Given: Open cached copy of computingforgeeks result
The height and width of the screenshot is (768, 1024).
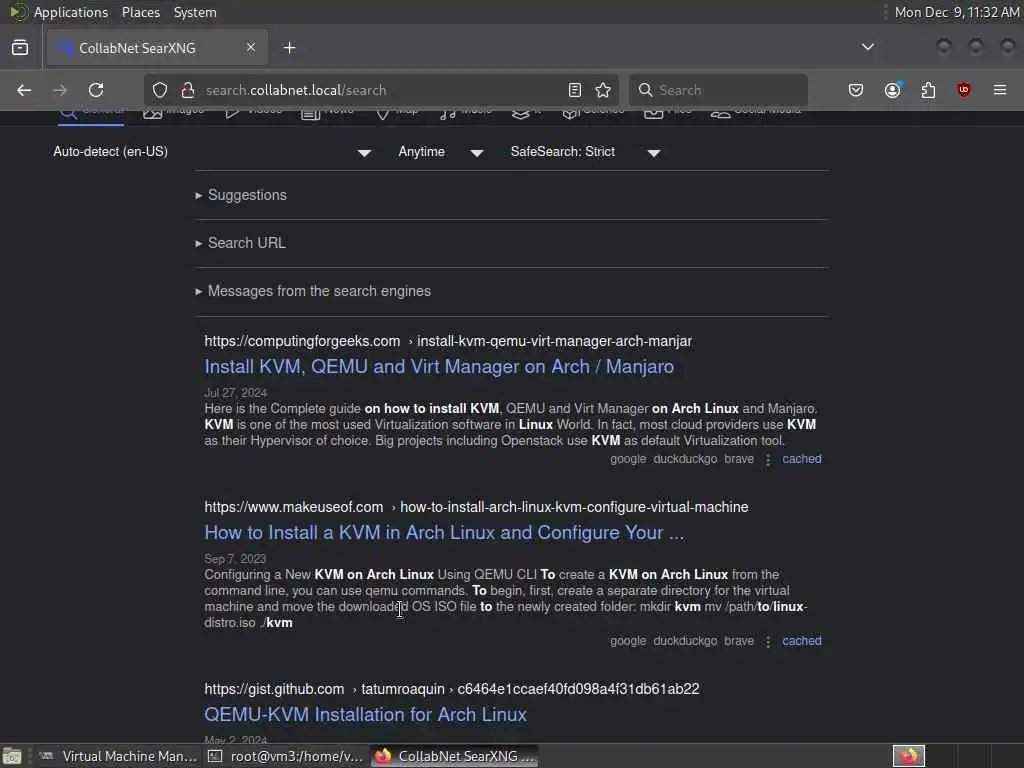Looking at the screenshot, I should coord(802,459).
